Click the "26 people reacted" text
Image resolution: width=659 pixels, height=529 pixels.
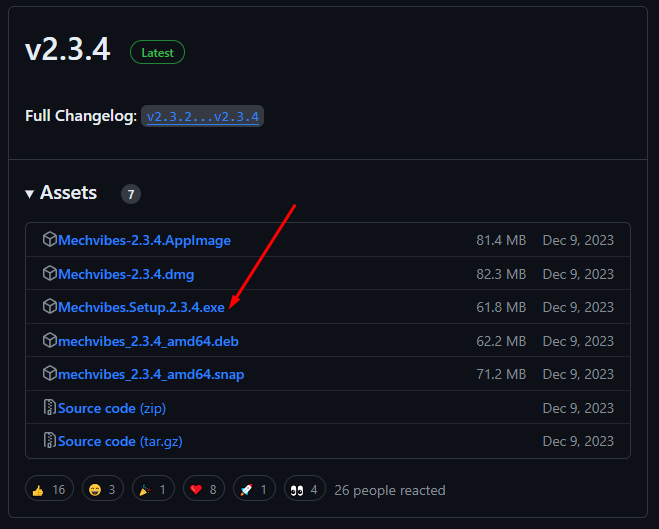(390, 490)
